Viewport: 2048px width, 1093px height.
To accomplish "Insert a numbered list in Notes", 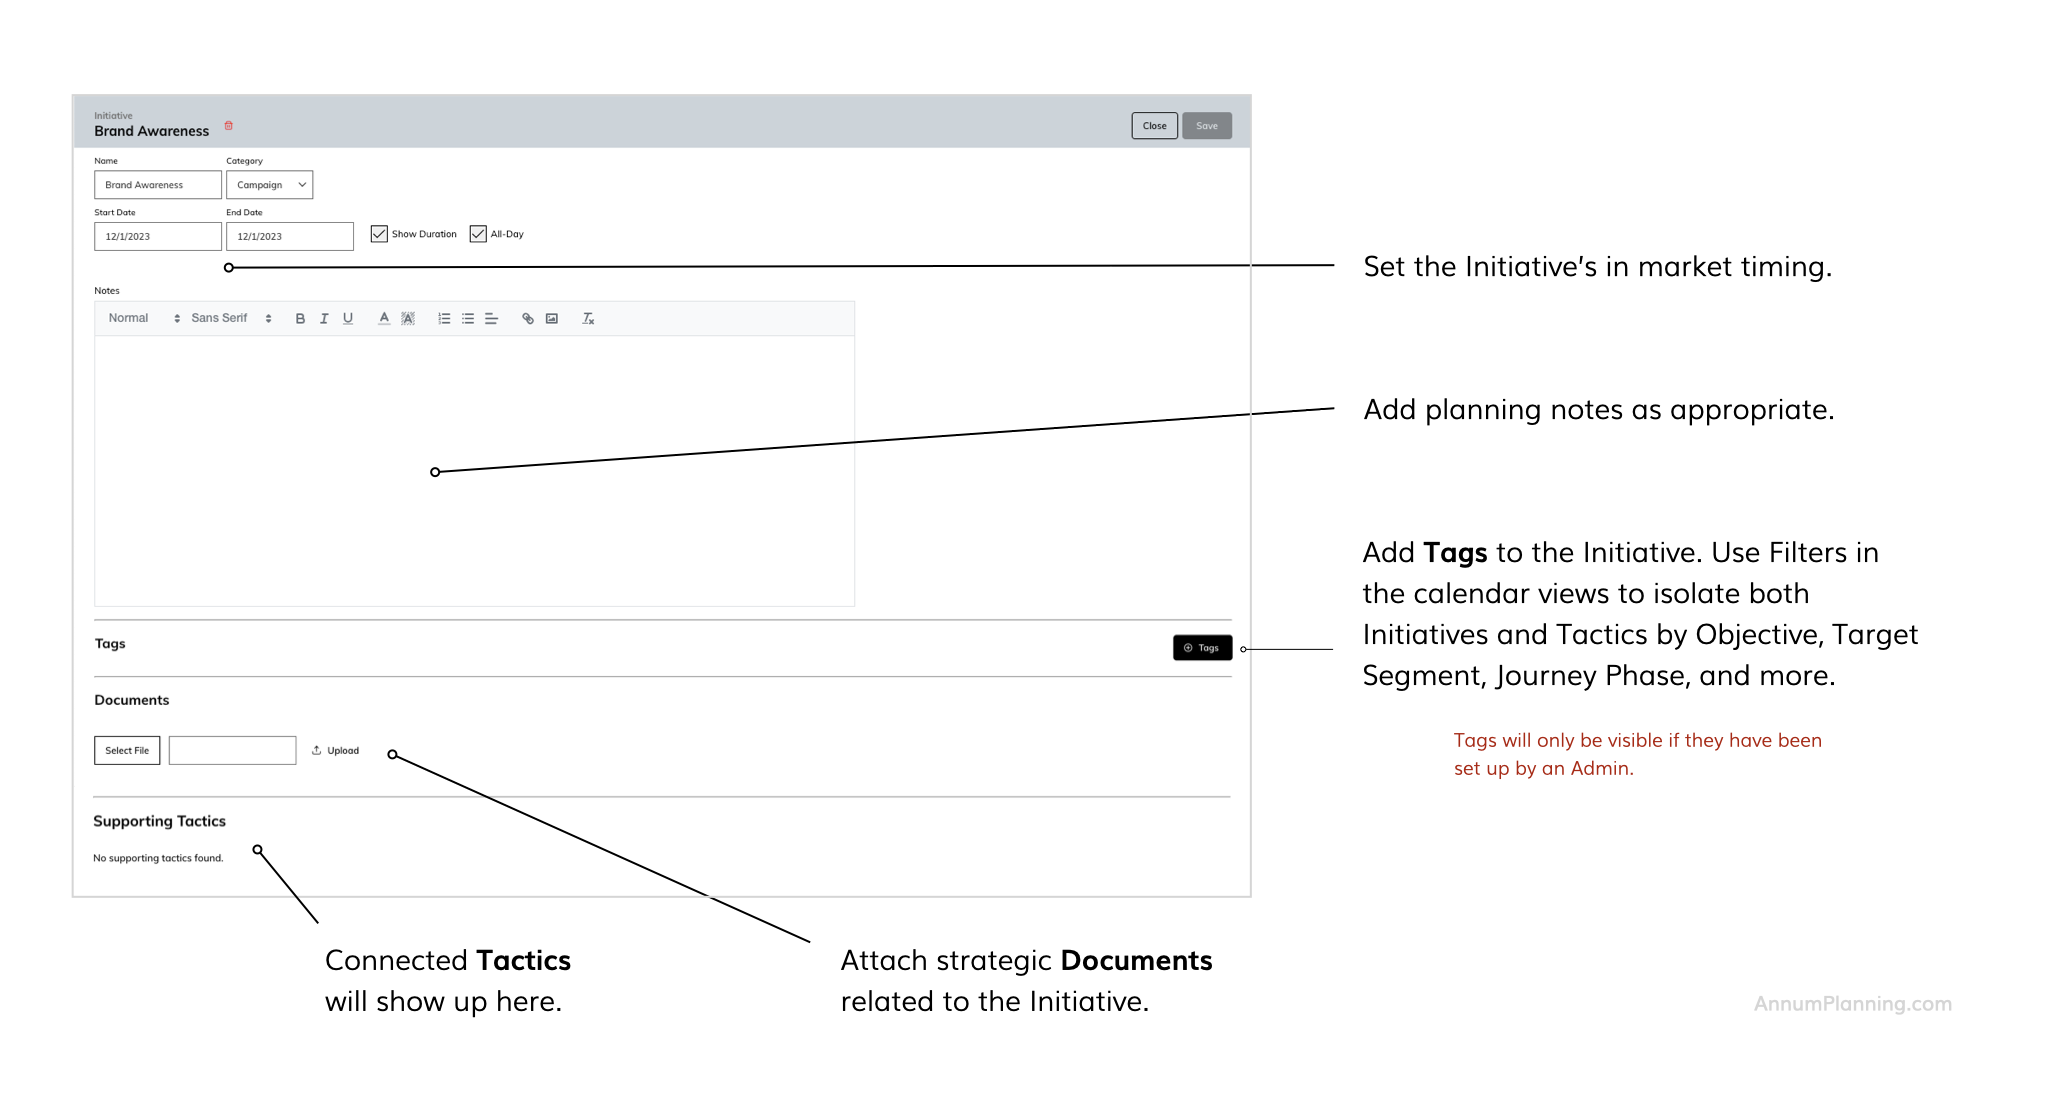I will (x=444, y=319).
